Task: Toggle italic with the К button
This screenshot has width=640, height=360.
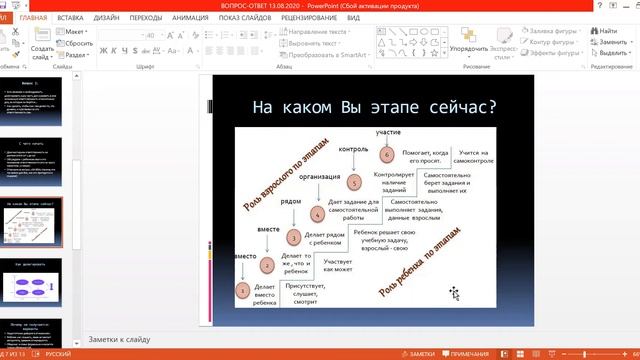Action: tap(114, 51)
